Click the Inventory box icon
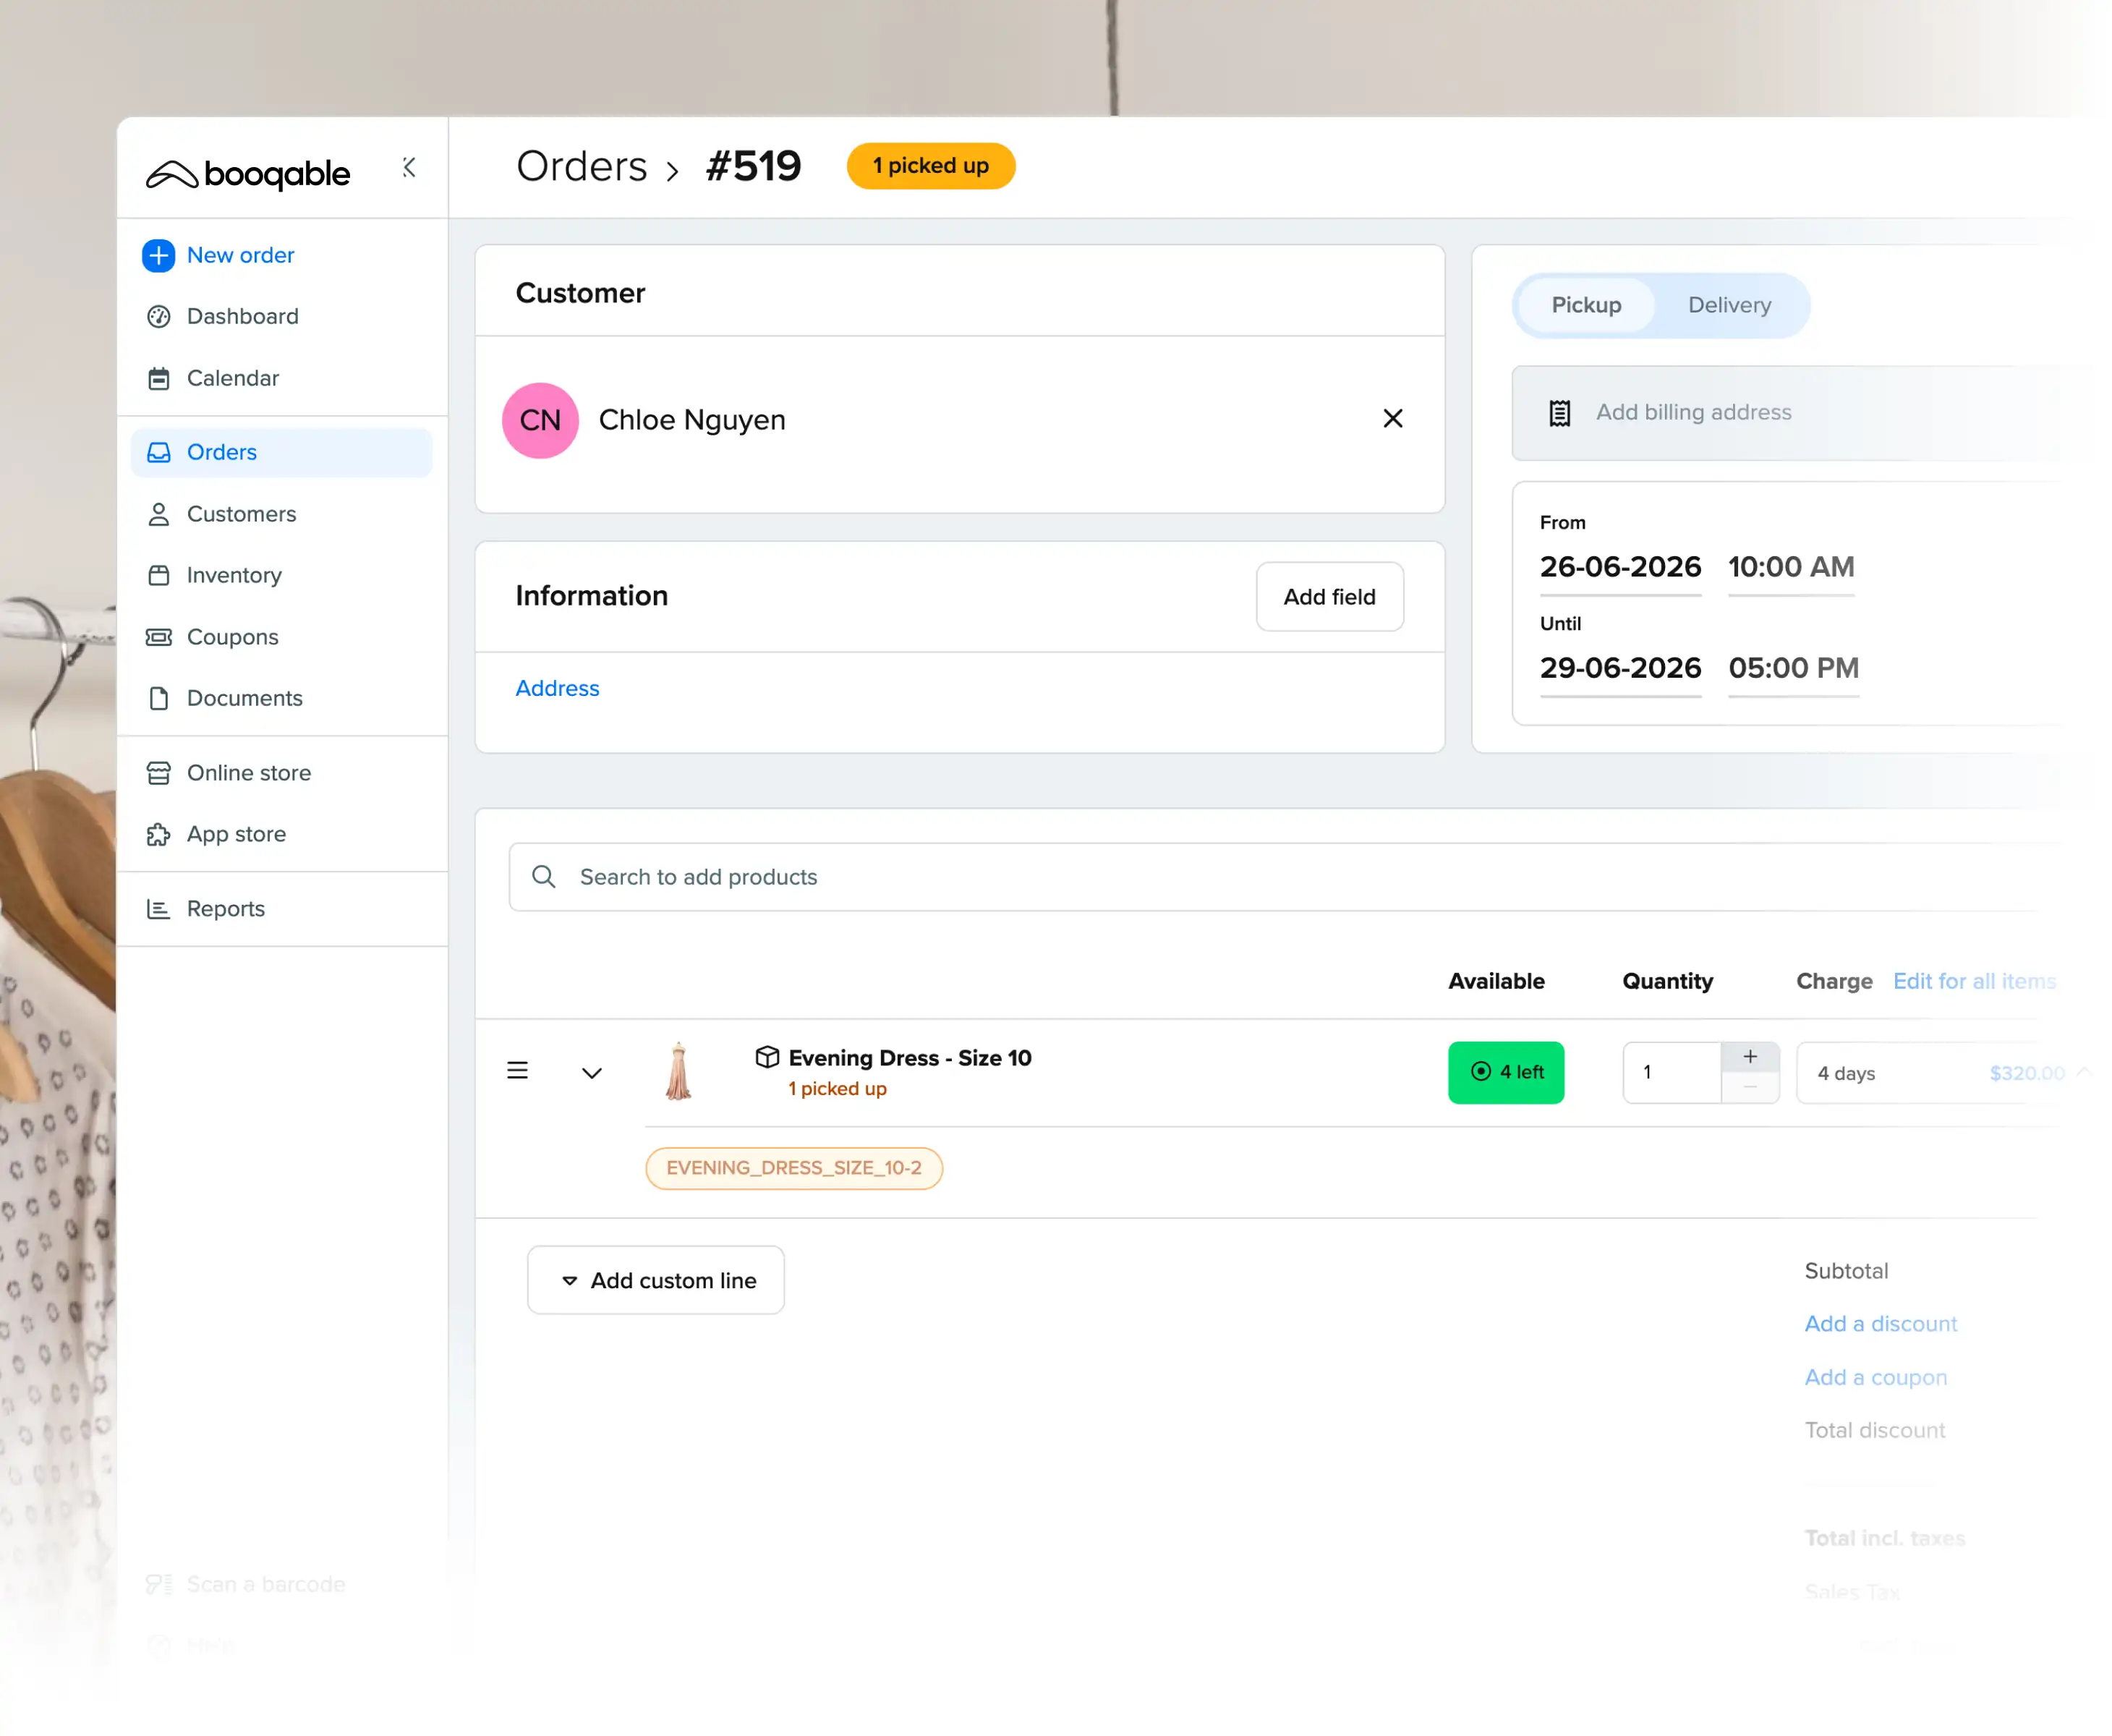 (158, 575)
